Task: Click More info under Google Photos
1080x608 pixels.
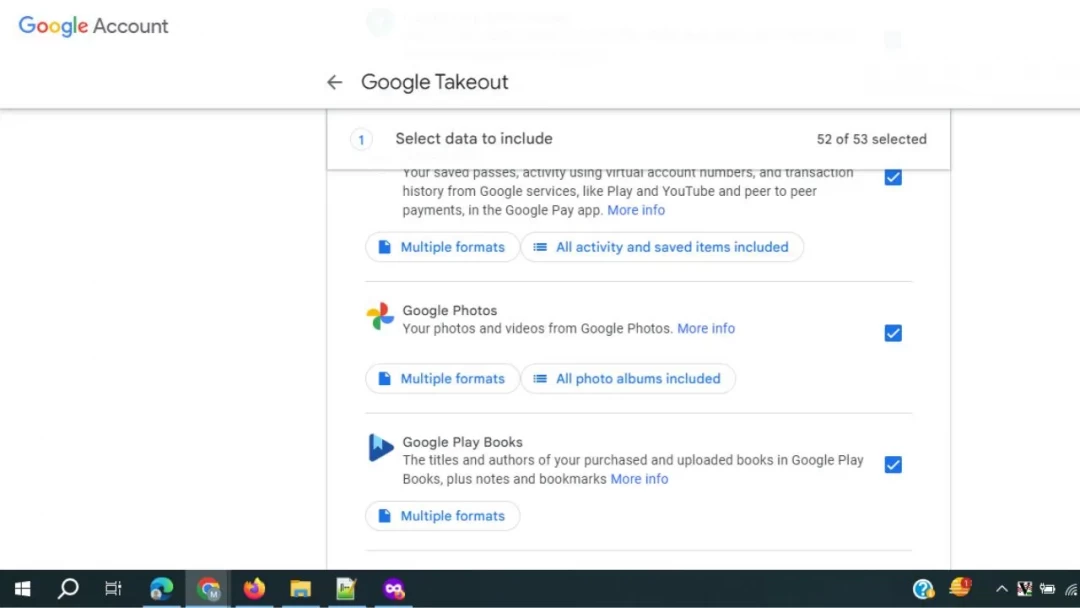Action: (706, 328)
